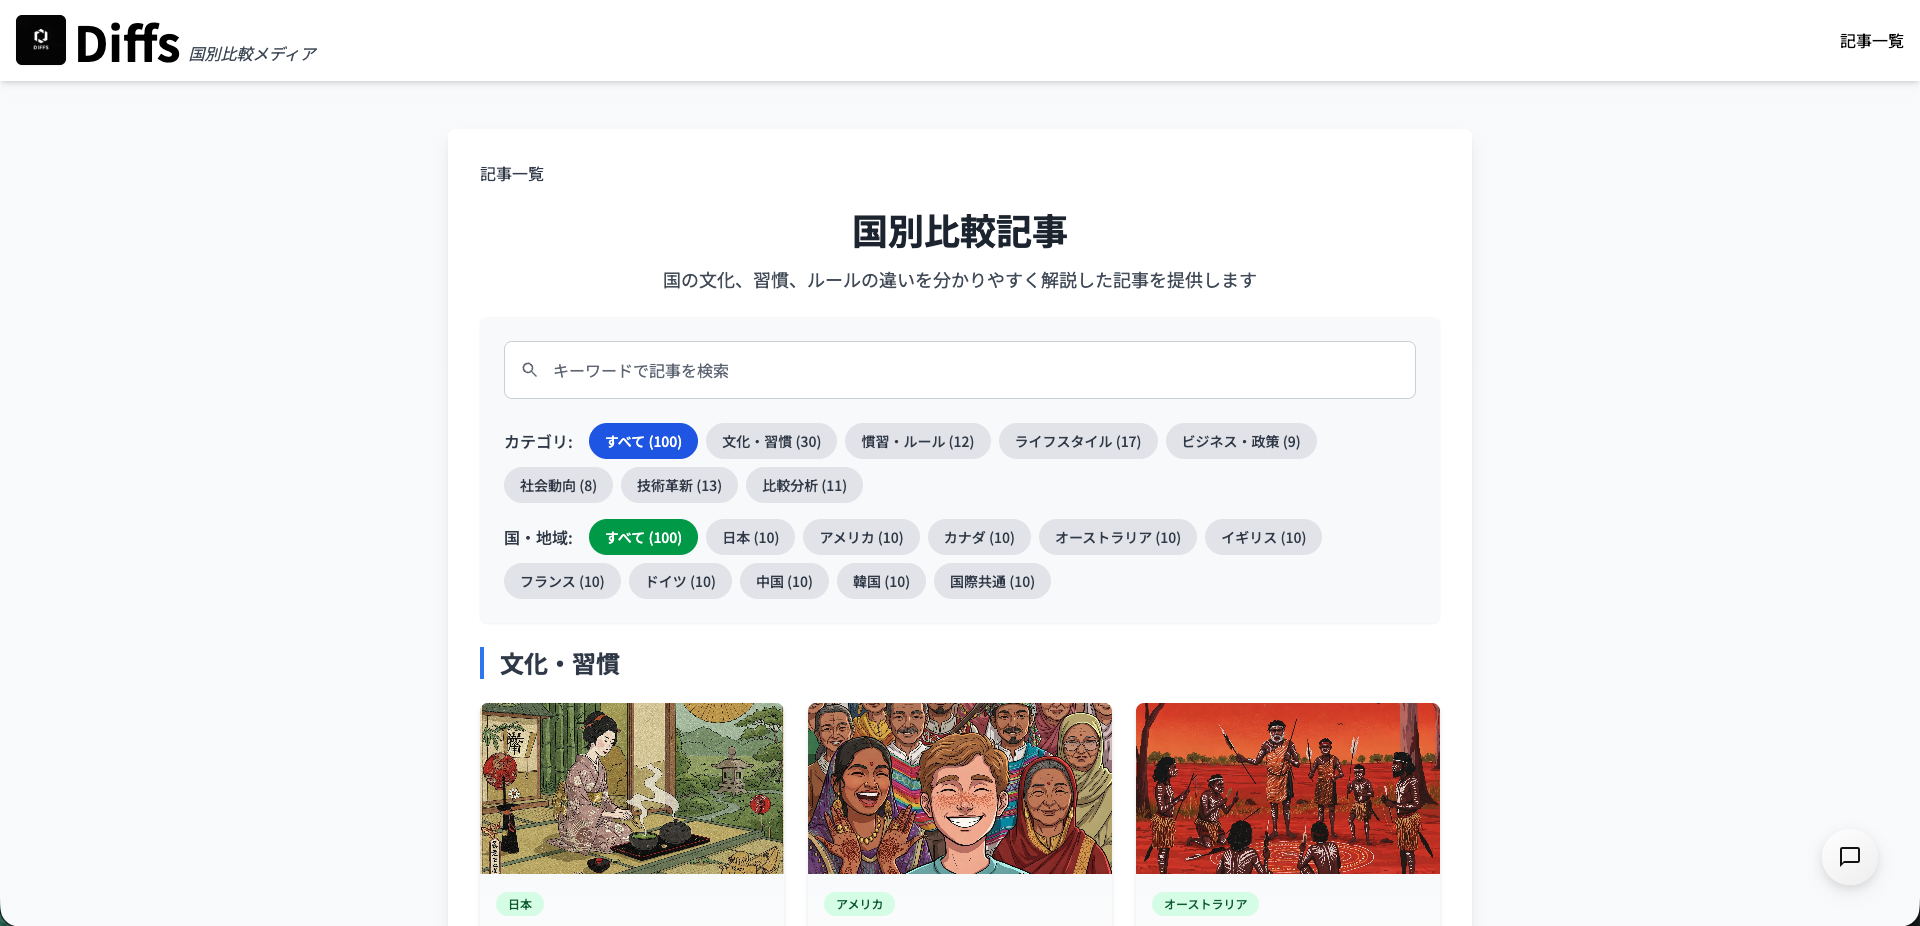Viewport: 1920px width, 926px height.
Task: Open the smiling crowd article thumbnail
Action: (x=959, y=788)
